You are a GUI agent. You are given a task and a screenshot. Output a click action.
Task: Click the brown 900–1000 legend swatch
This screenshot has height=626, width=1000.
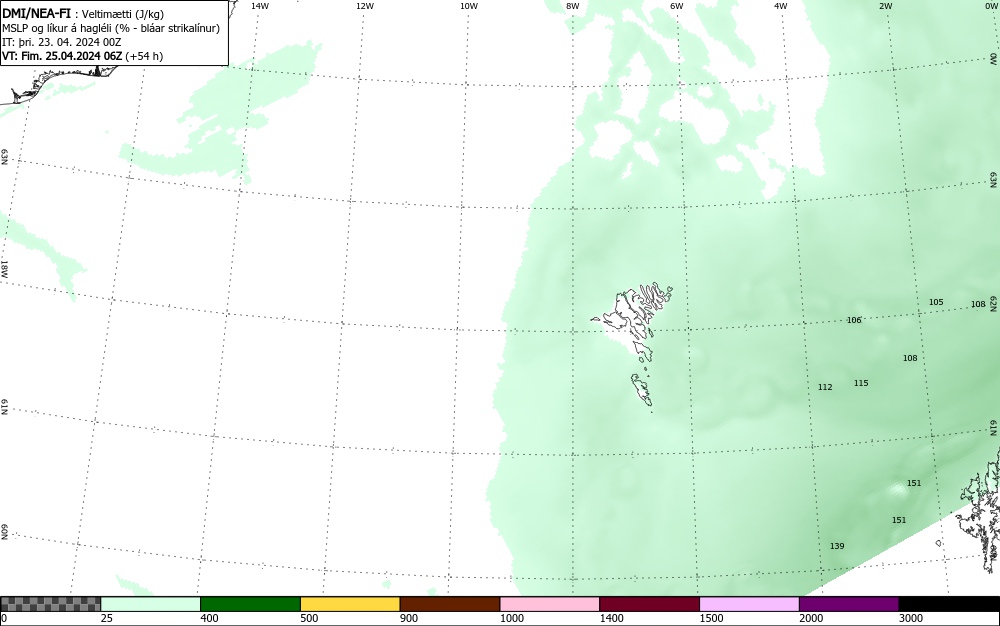450,604
